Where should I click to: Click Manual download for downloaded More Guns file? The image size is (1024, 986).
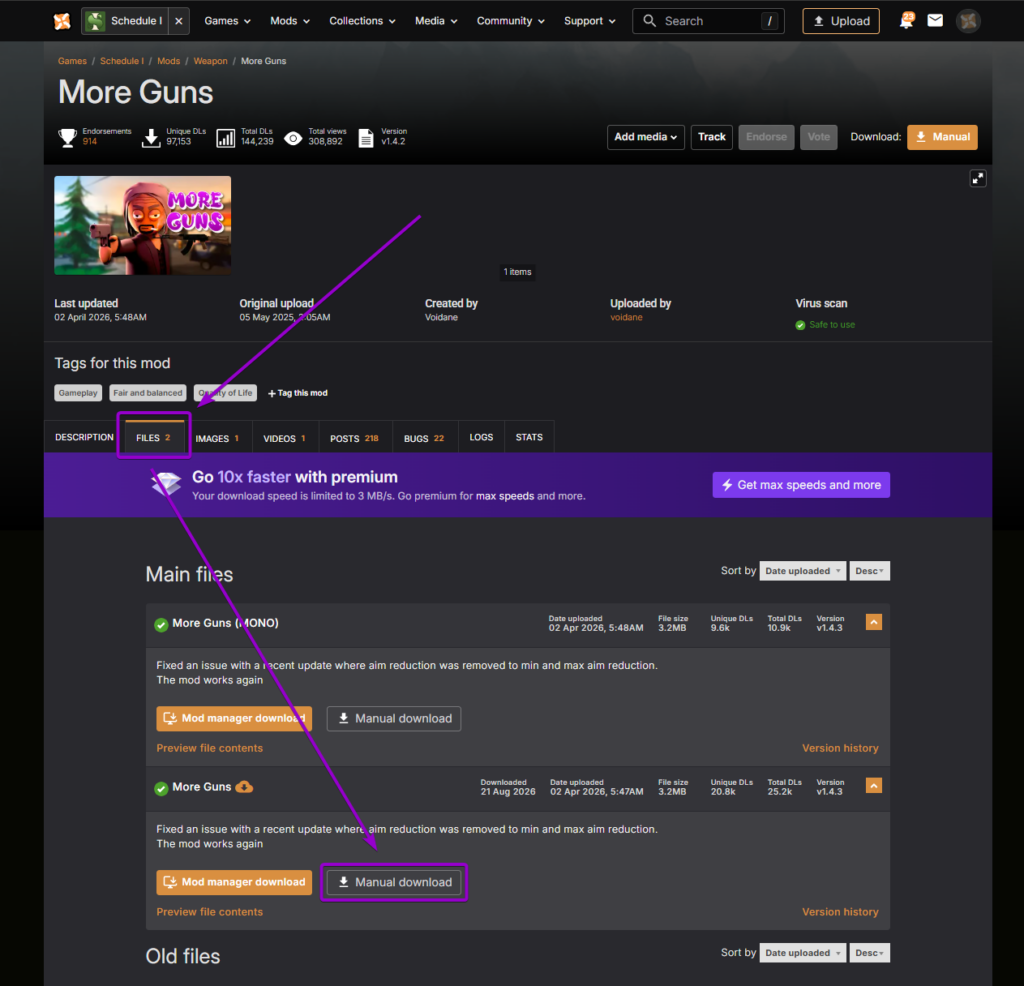coord(394,882)
